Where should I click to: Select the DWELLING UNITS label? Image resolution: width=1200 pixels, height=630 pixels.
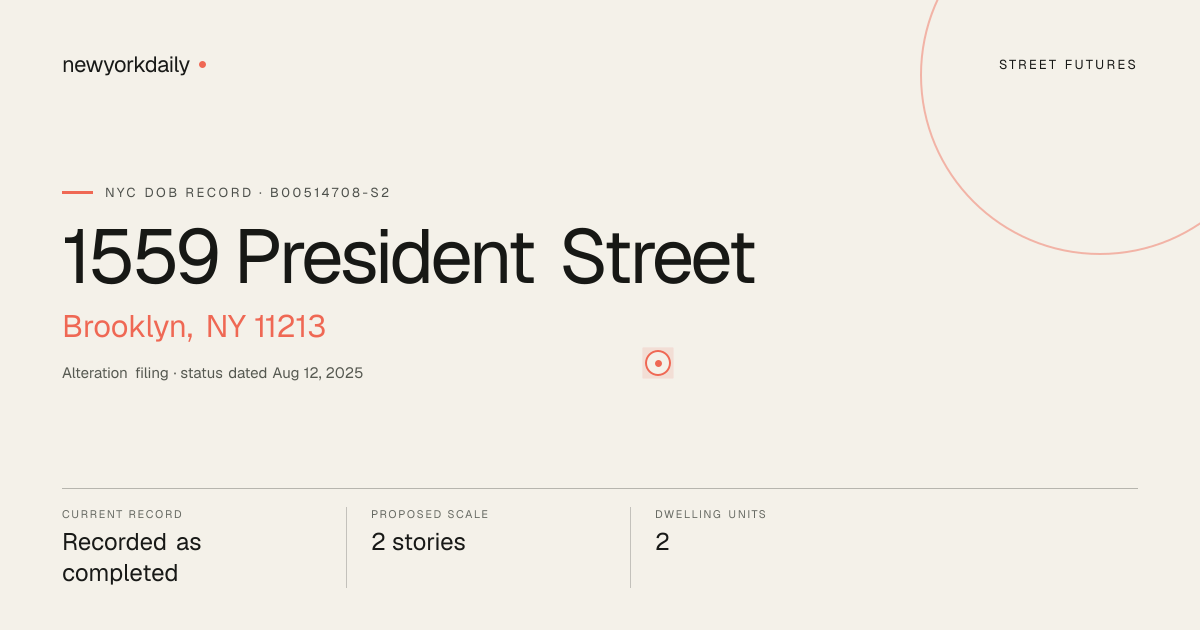(x=711, y=514)
